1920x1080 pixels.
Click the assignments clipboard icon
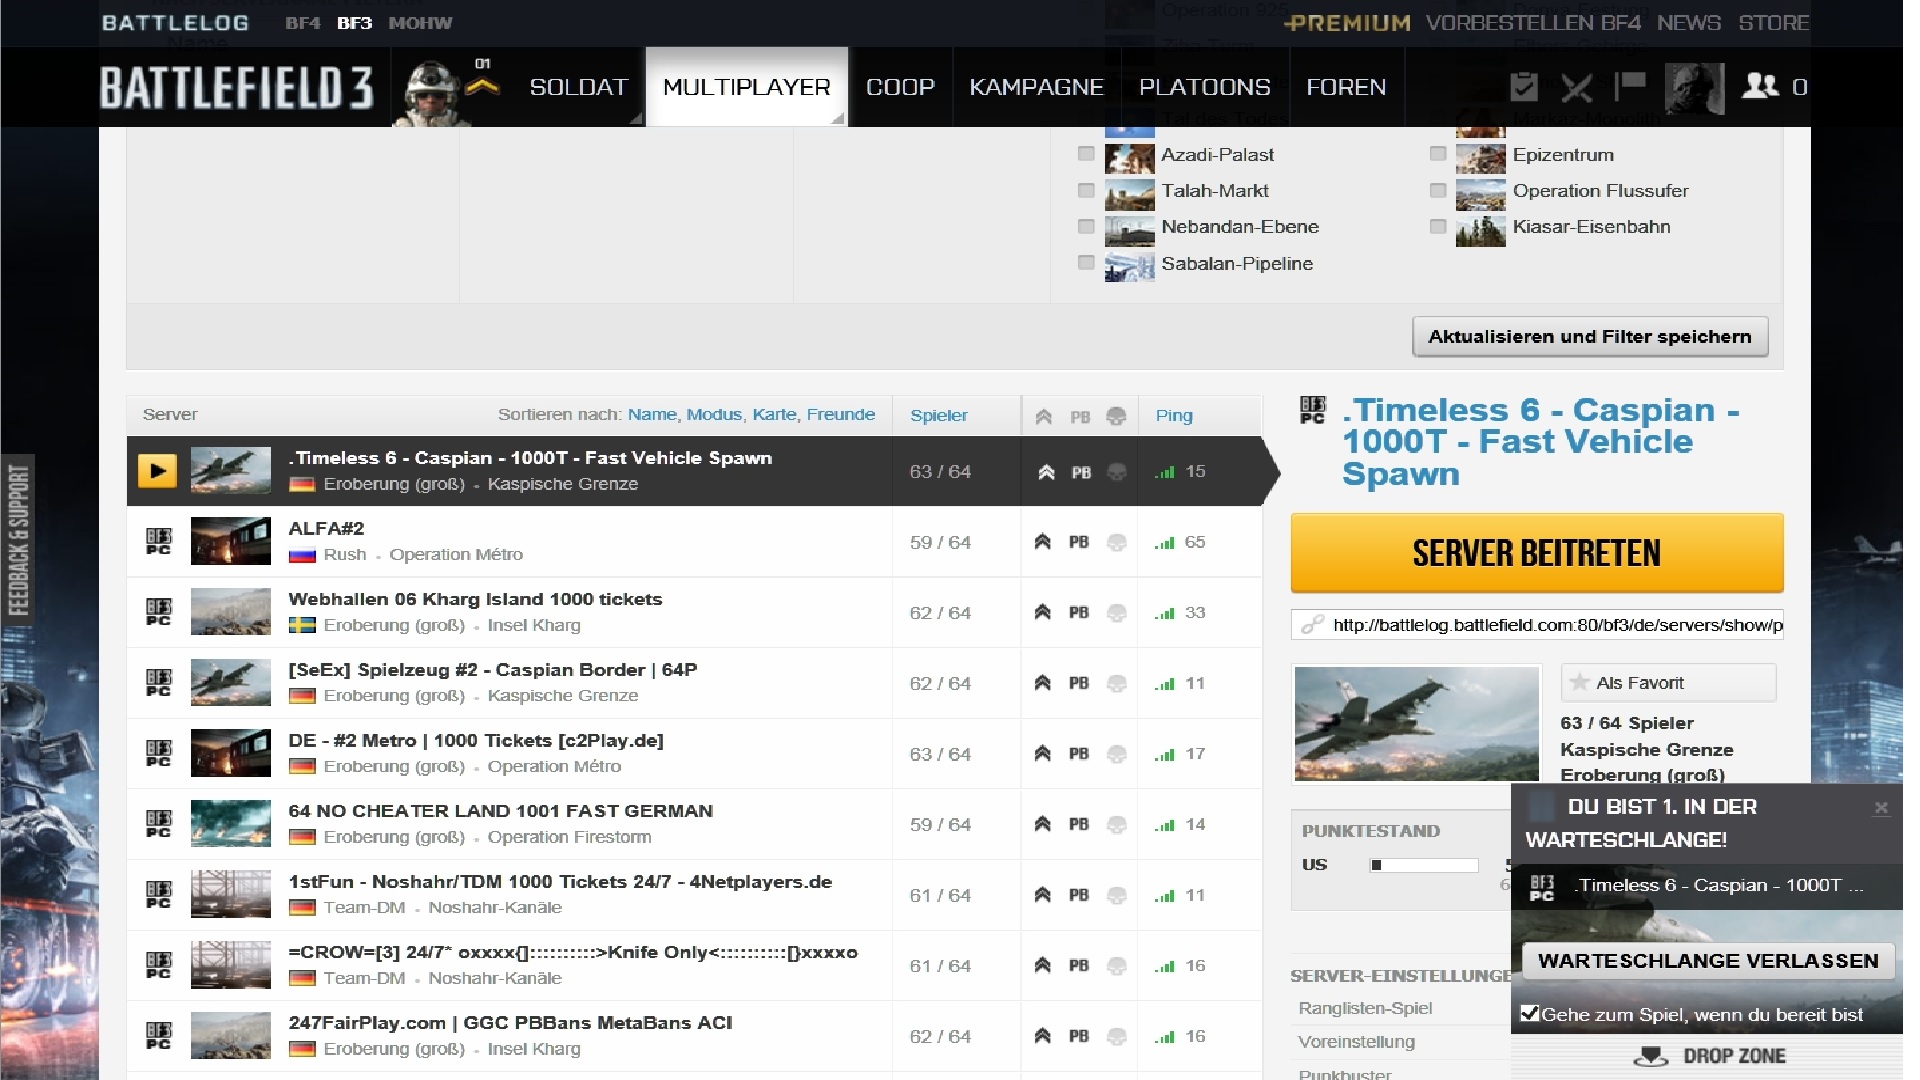pyautogui.click(x=1523, y=87)
